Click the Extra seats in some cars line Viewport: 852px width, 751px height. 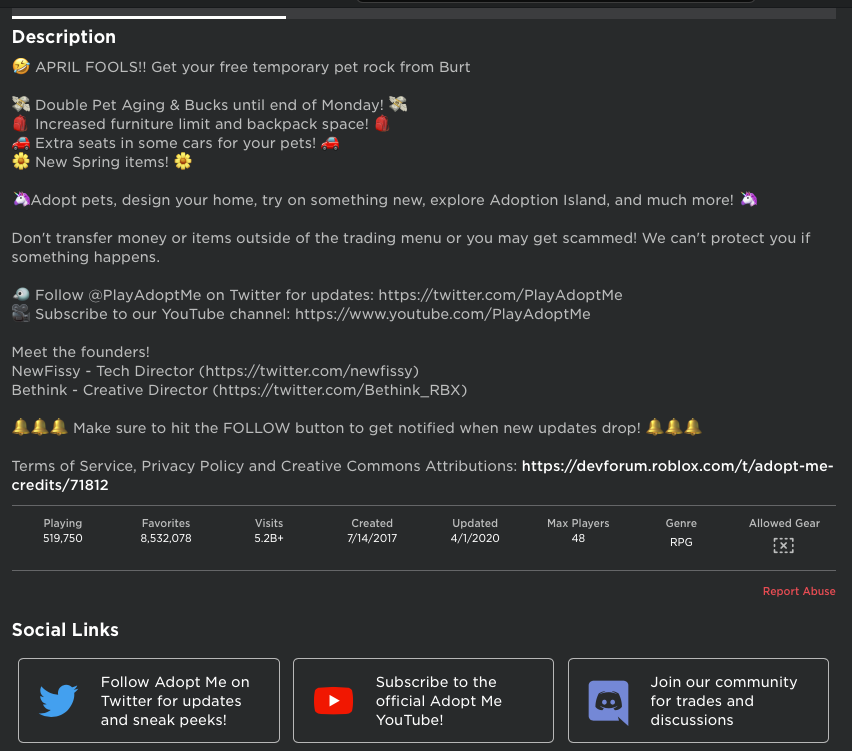click(176, 143)
